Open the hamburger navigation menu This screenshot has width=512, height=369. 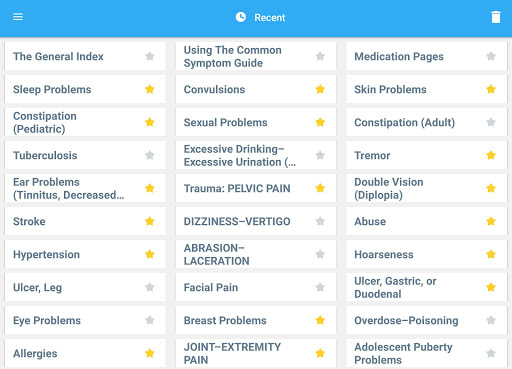(x=18, y=17)
